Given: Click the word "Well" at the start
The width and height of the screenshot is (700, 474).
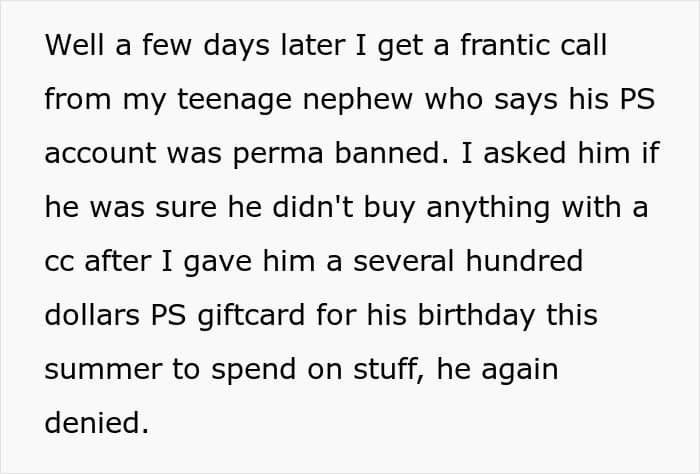Looking at the screenshot, I should pyautogui.click(x=71, y=47).
